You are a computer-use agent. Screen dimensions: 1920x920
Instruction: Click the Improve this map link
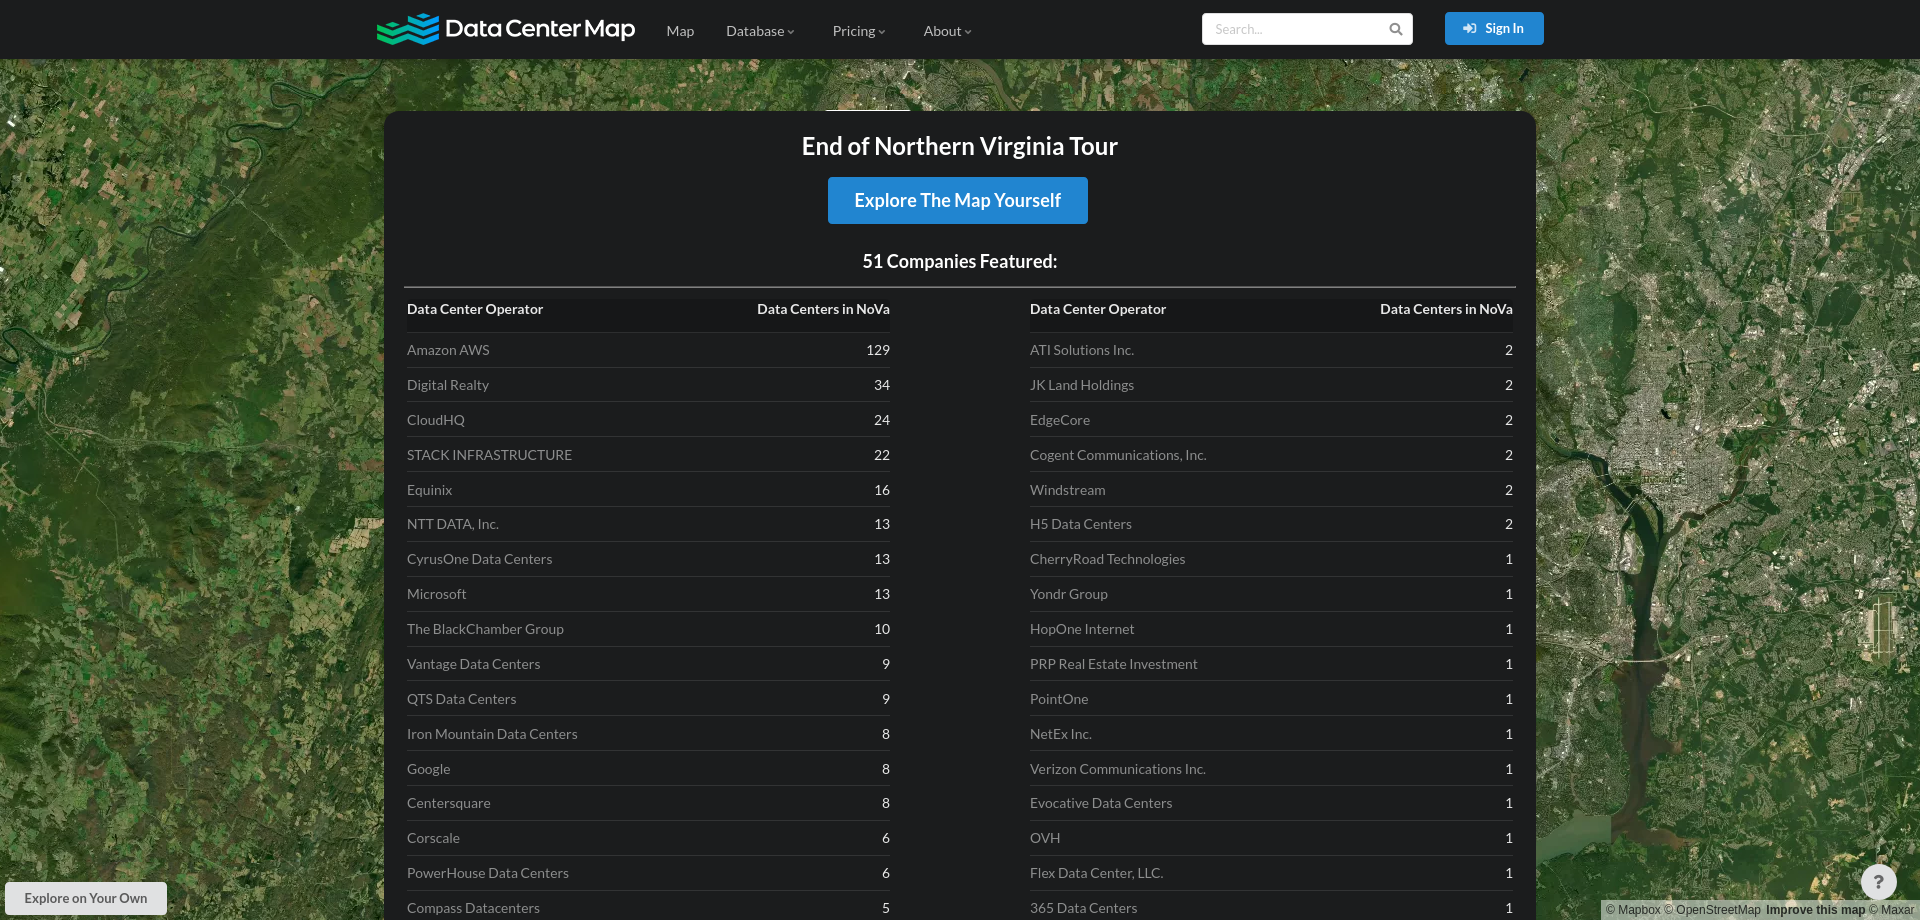pyautogui.click(x=1814, y=910)
